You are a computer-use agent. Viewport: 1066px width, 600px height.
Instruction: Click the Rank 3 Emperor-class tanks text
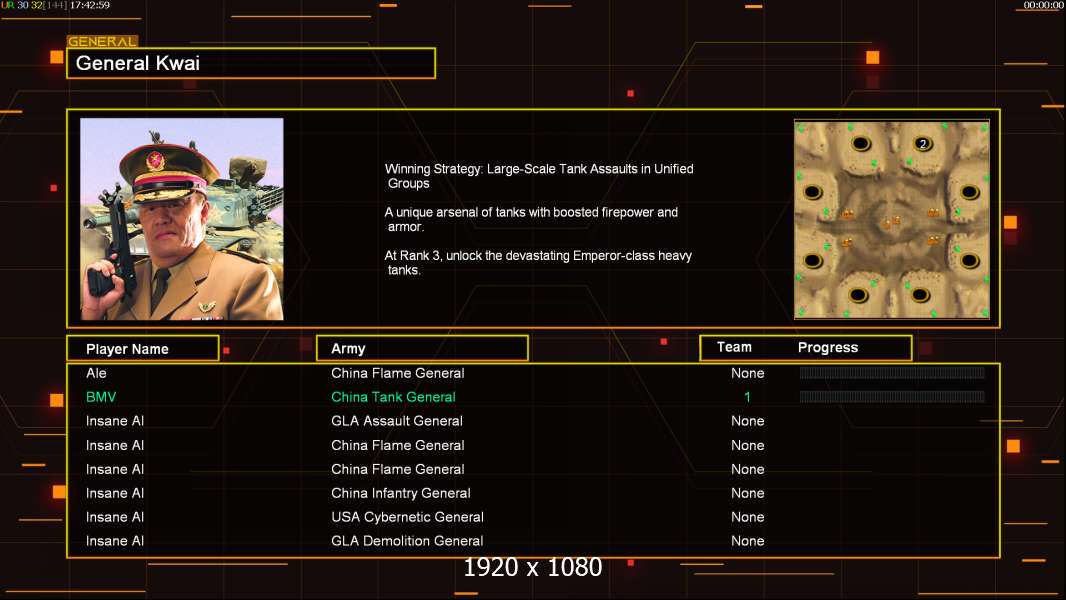(x=538, y=263)
